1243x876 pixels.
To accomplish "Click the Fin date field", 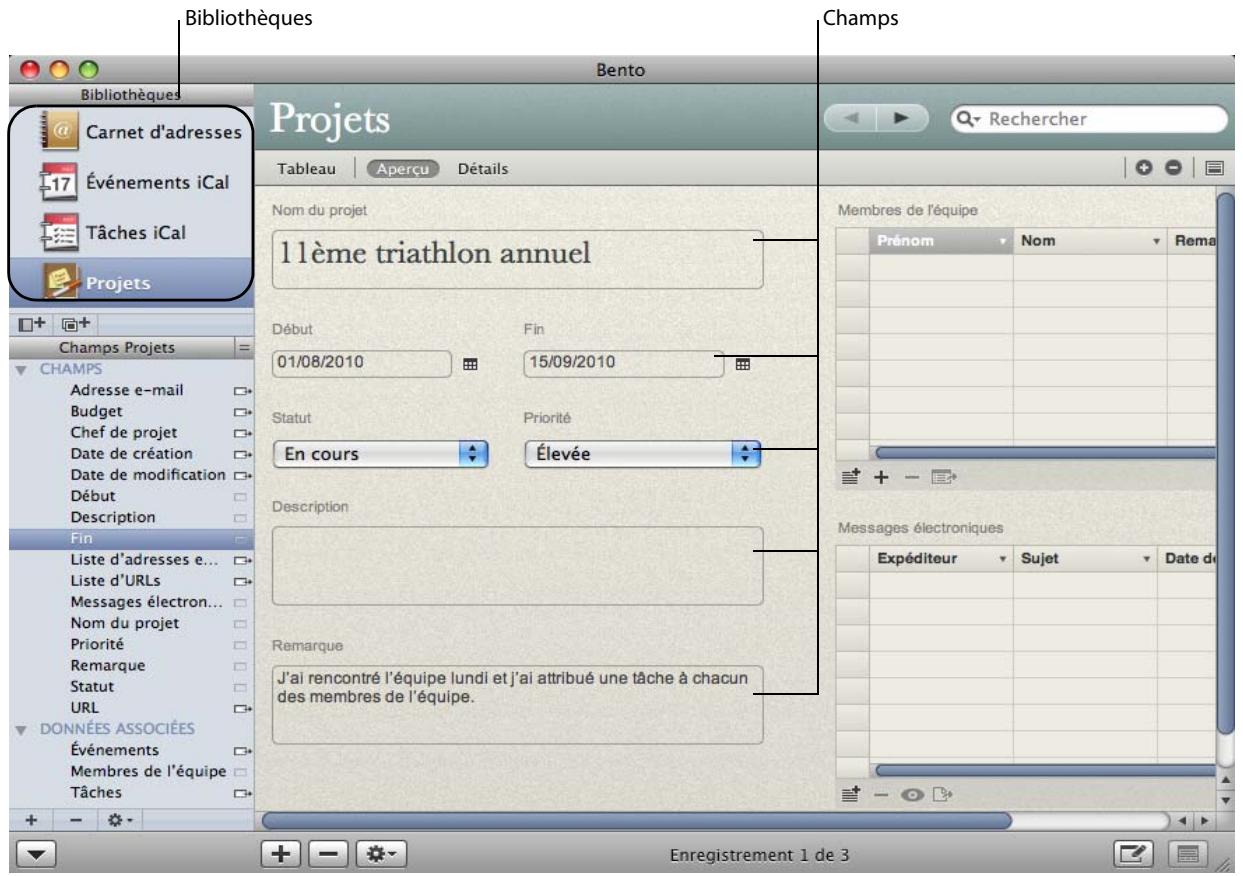I will click(625, 365).
